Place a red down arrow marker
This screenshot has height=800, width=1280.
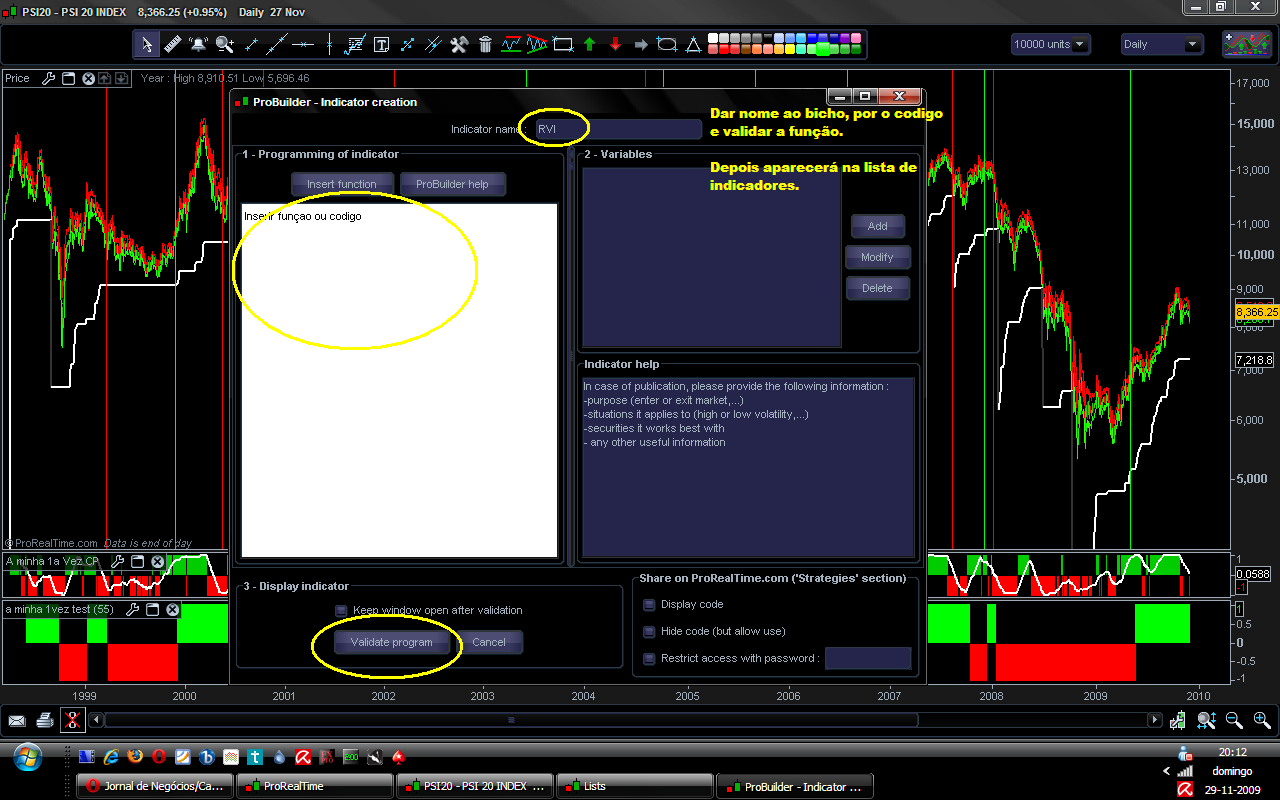pyautogui.click(x=615, y=44)
